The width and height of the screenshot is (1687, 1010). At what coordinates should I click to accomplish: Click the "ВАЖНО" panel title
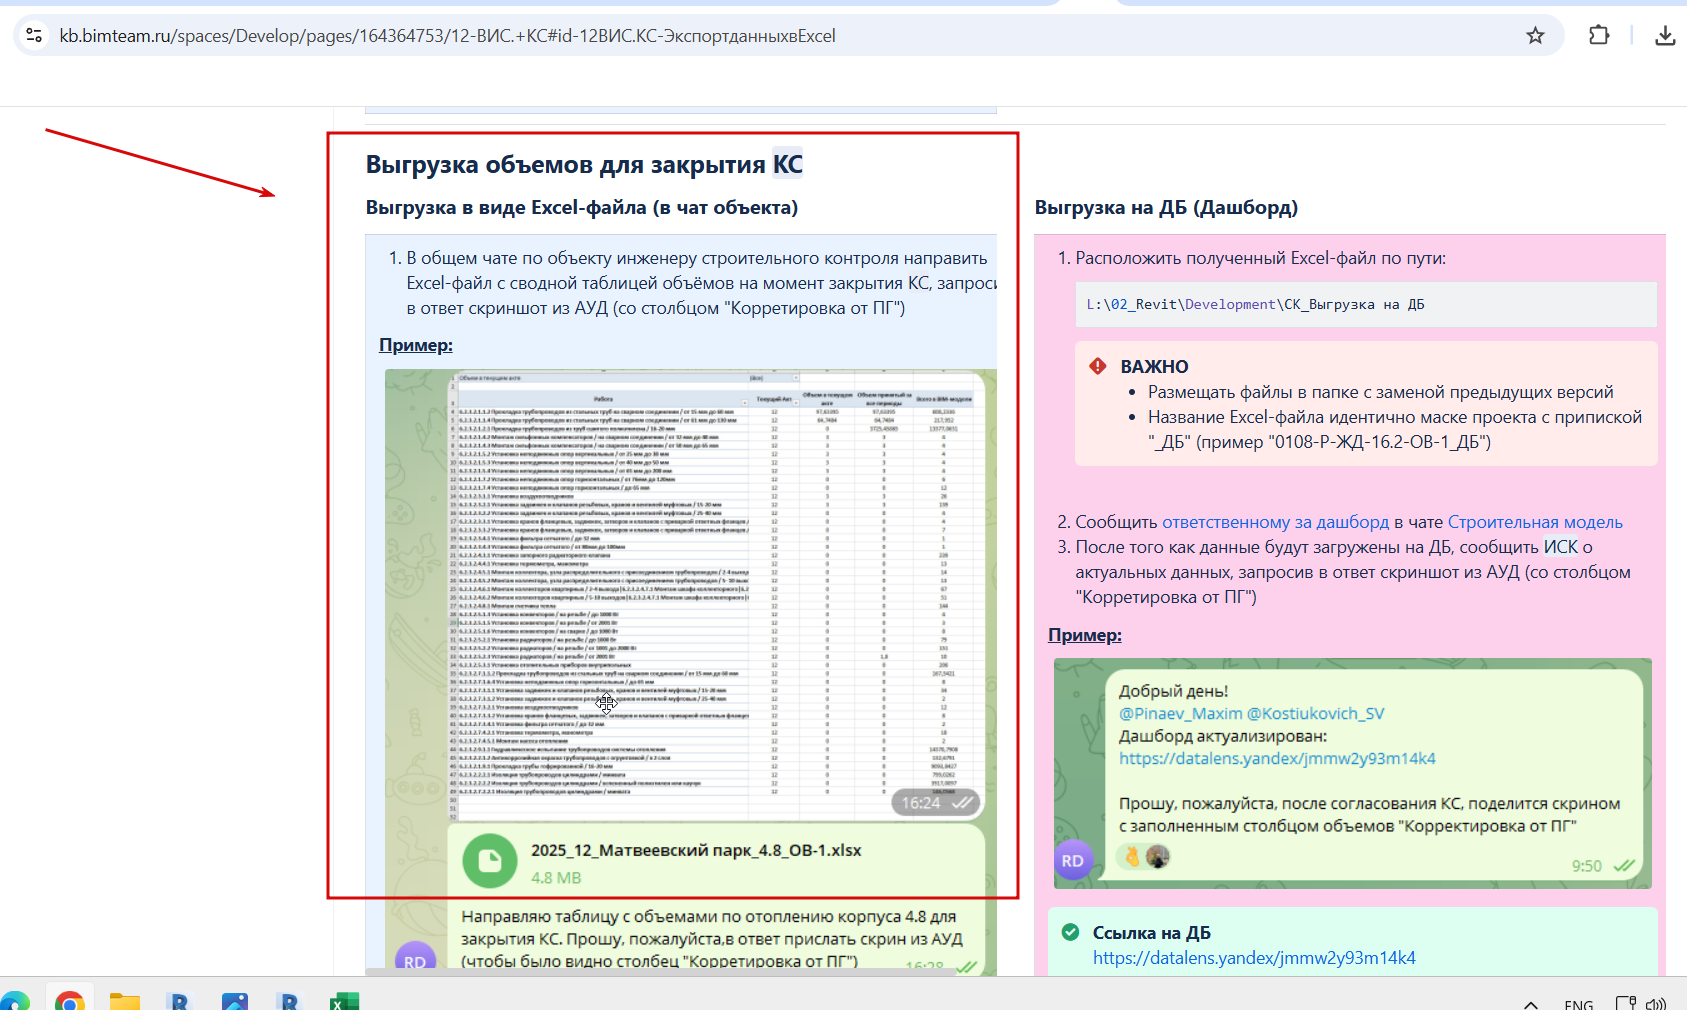[1155, 367]
